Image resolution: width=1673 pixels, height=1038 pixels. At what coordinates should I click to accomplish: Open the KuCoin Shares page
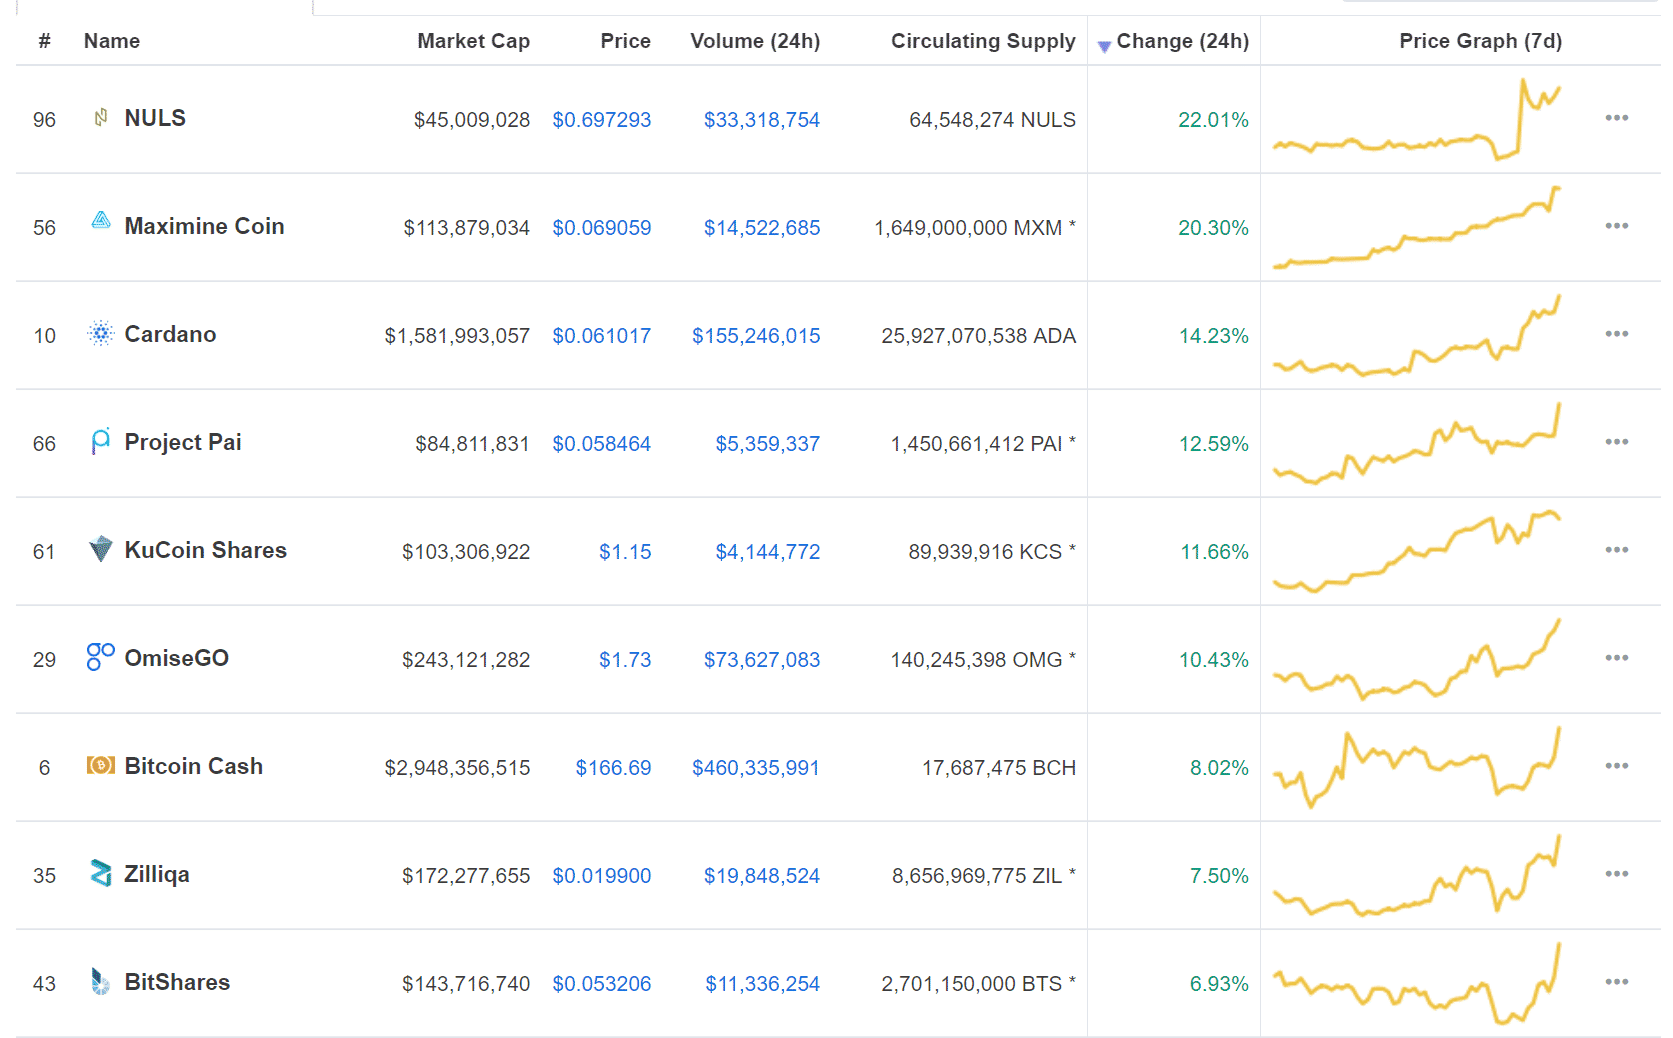pyautogui.click(x=205, y=550)
